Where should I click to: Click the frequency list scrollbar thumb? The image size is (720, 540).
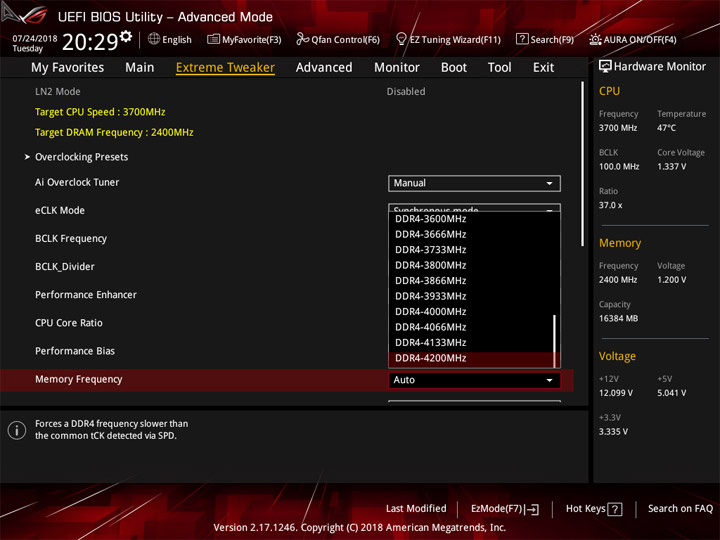[555, 341]
